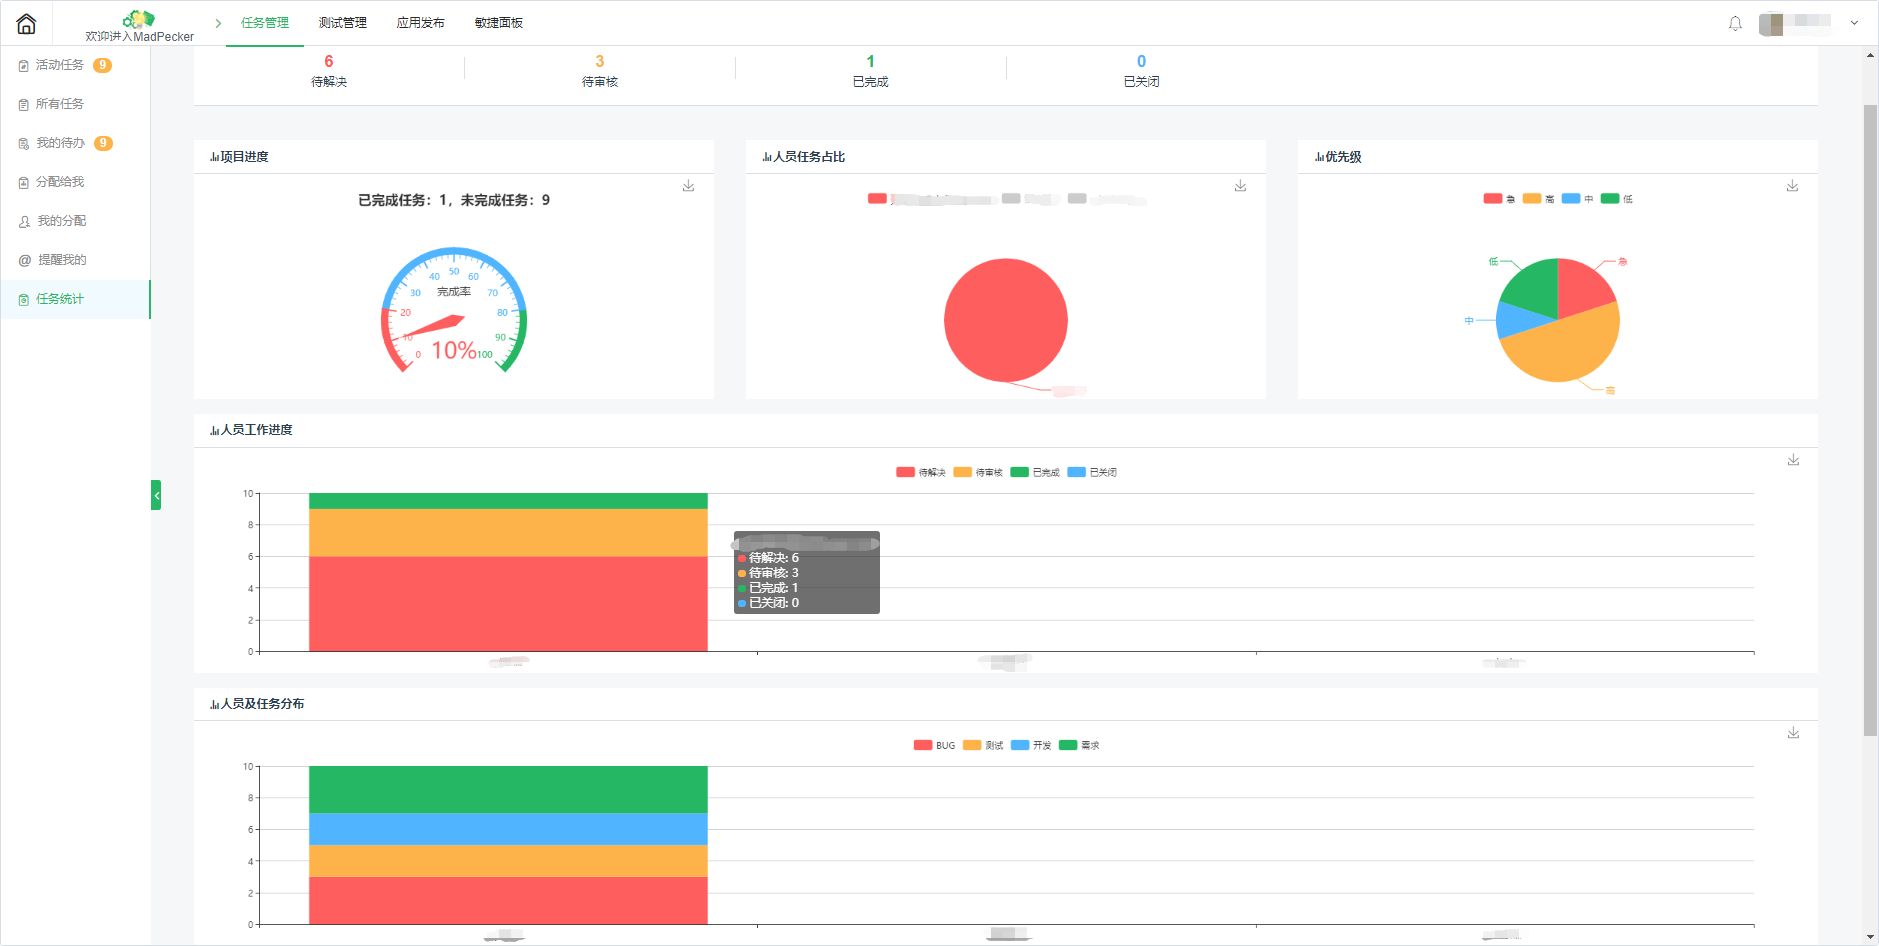
Task: Toggle 高 priority in 优先级 legend
Action: pos(1538,199)
